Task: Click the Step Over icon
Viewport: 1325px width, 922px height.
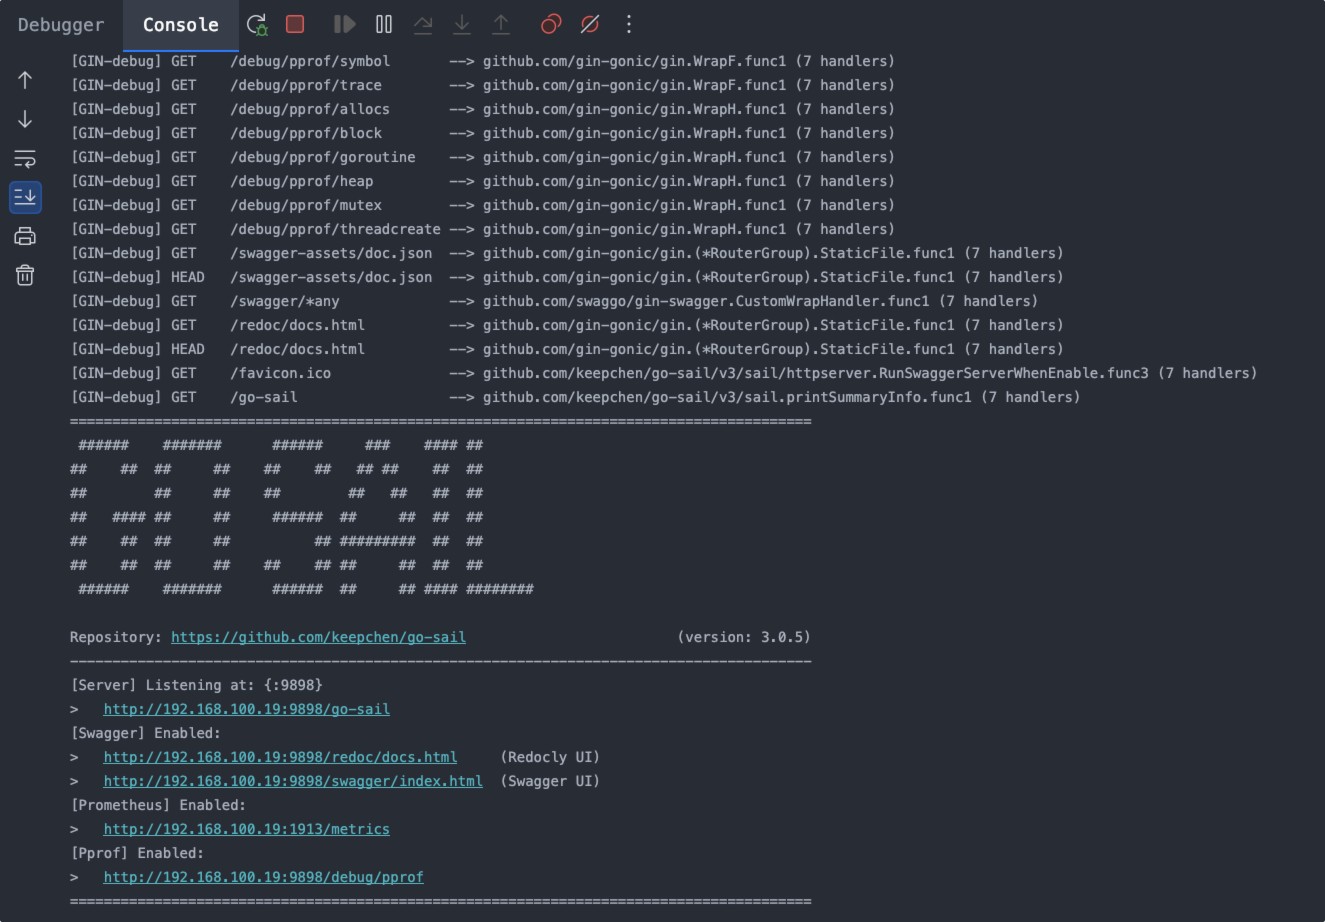Action: (x=423, y=24)
